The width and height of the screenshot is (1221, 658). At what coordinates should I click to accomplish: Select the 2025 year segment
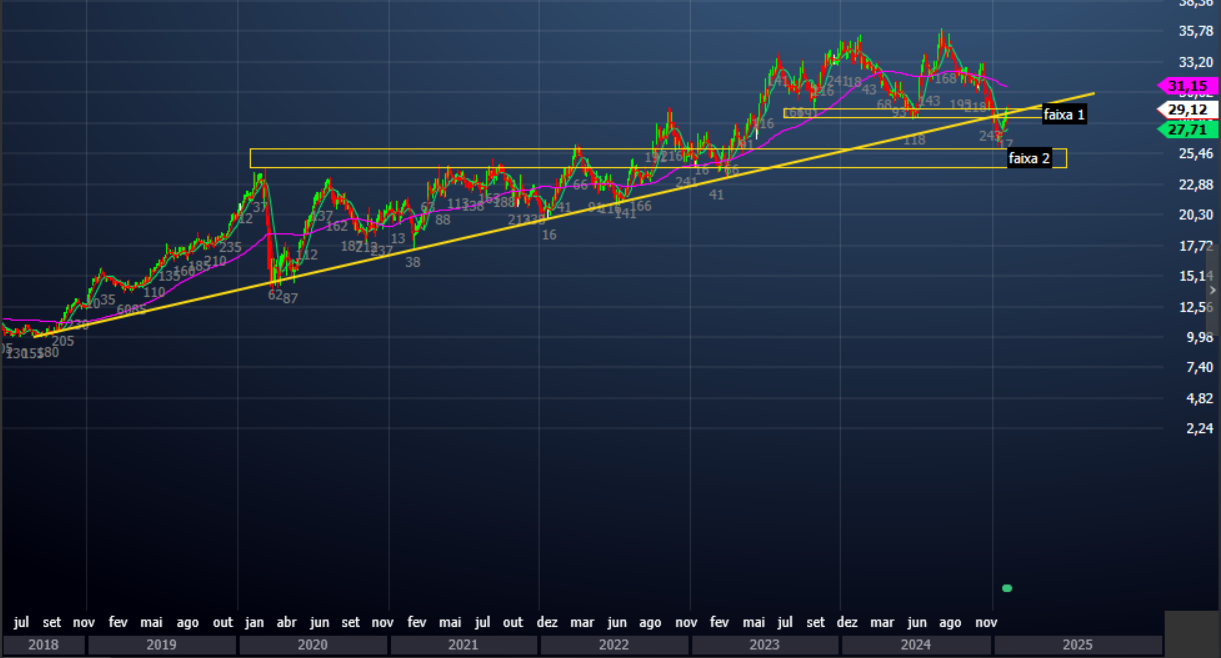click(x=1077, y=645)
